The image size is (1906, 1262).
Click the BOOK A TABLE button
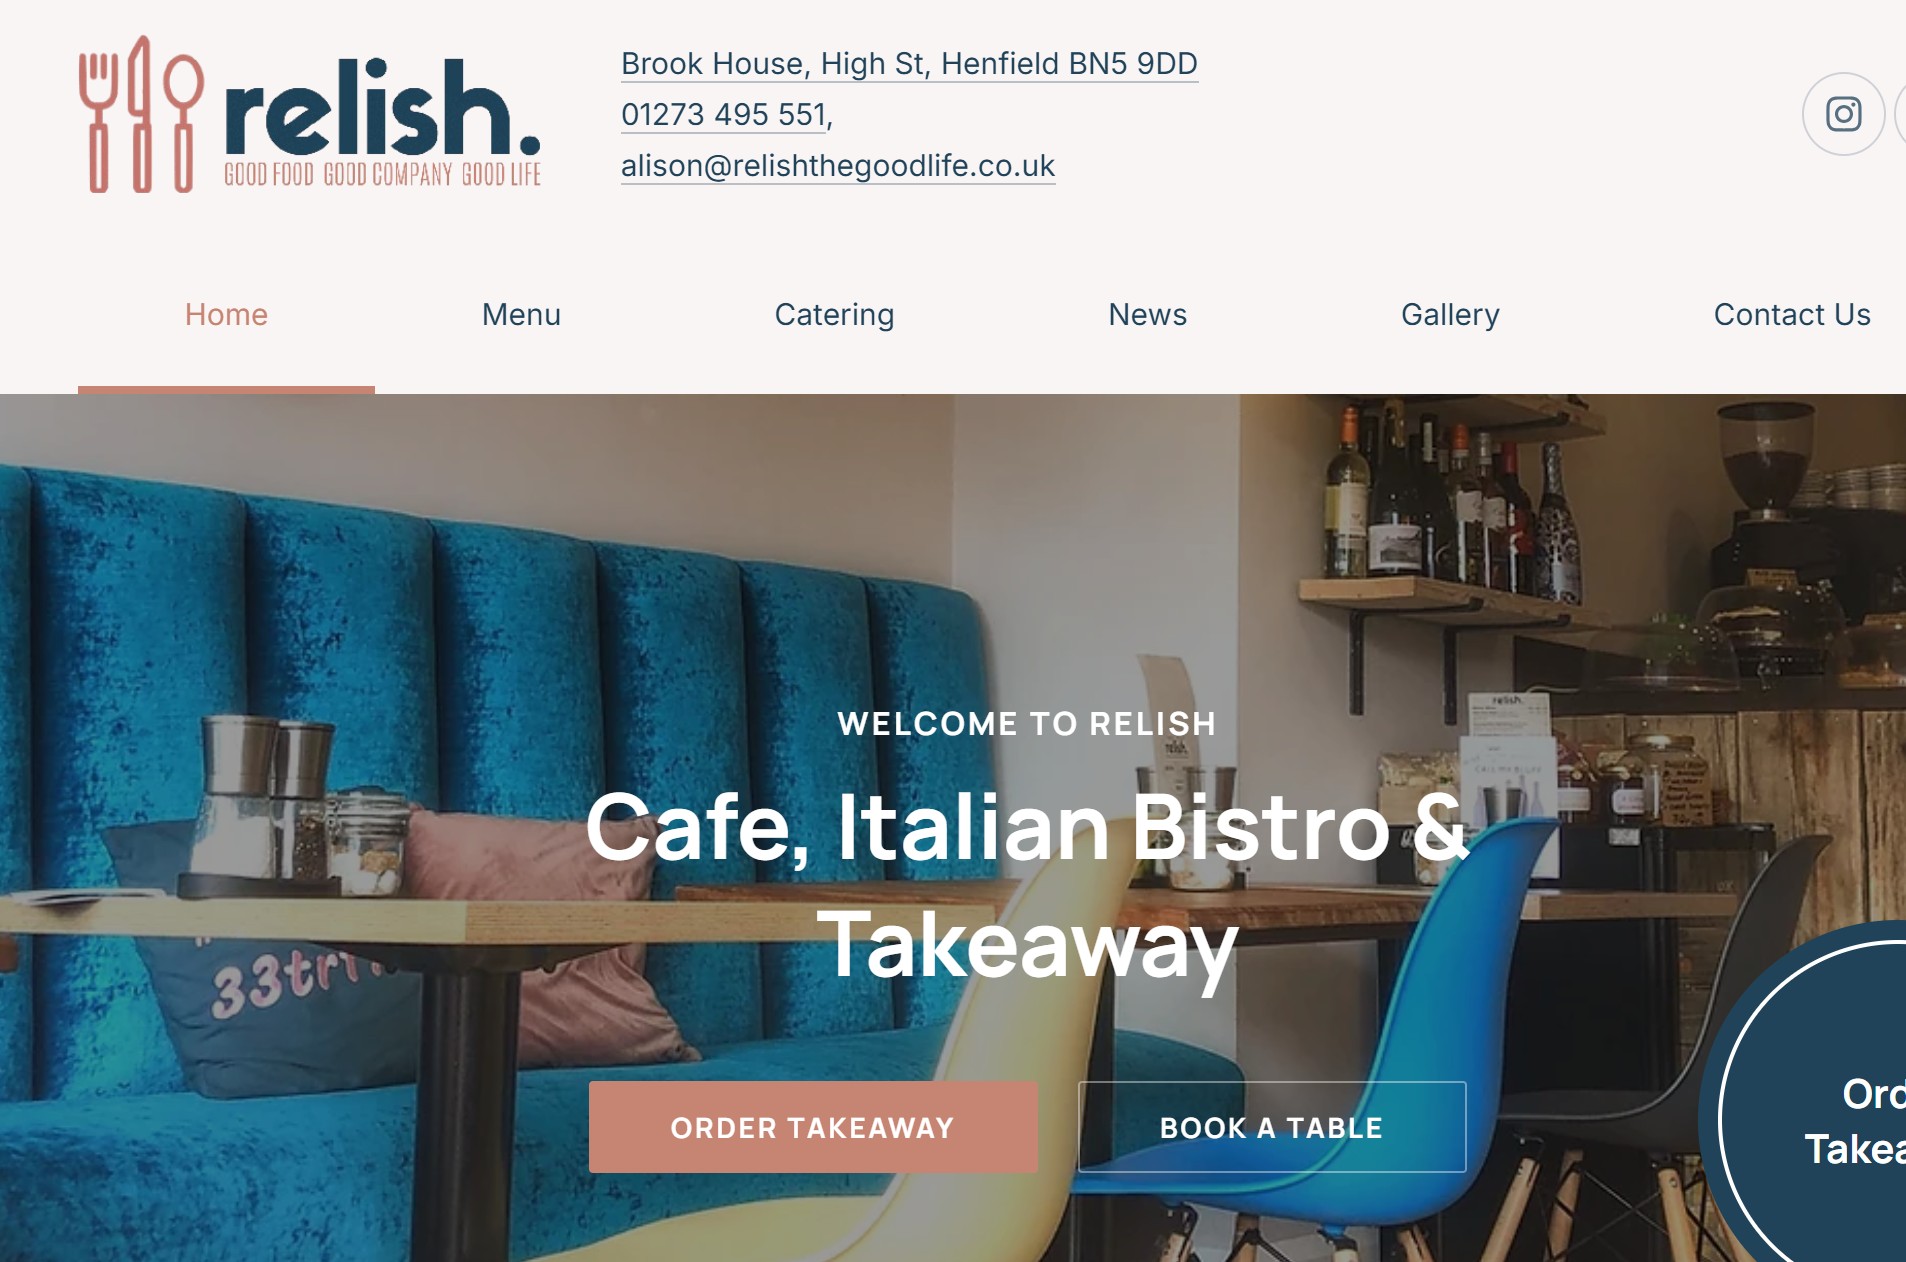click(1272, 1127)
